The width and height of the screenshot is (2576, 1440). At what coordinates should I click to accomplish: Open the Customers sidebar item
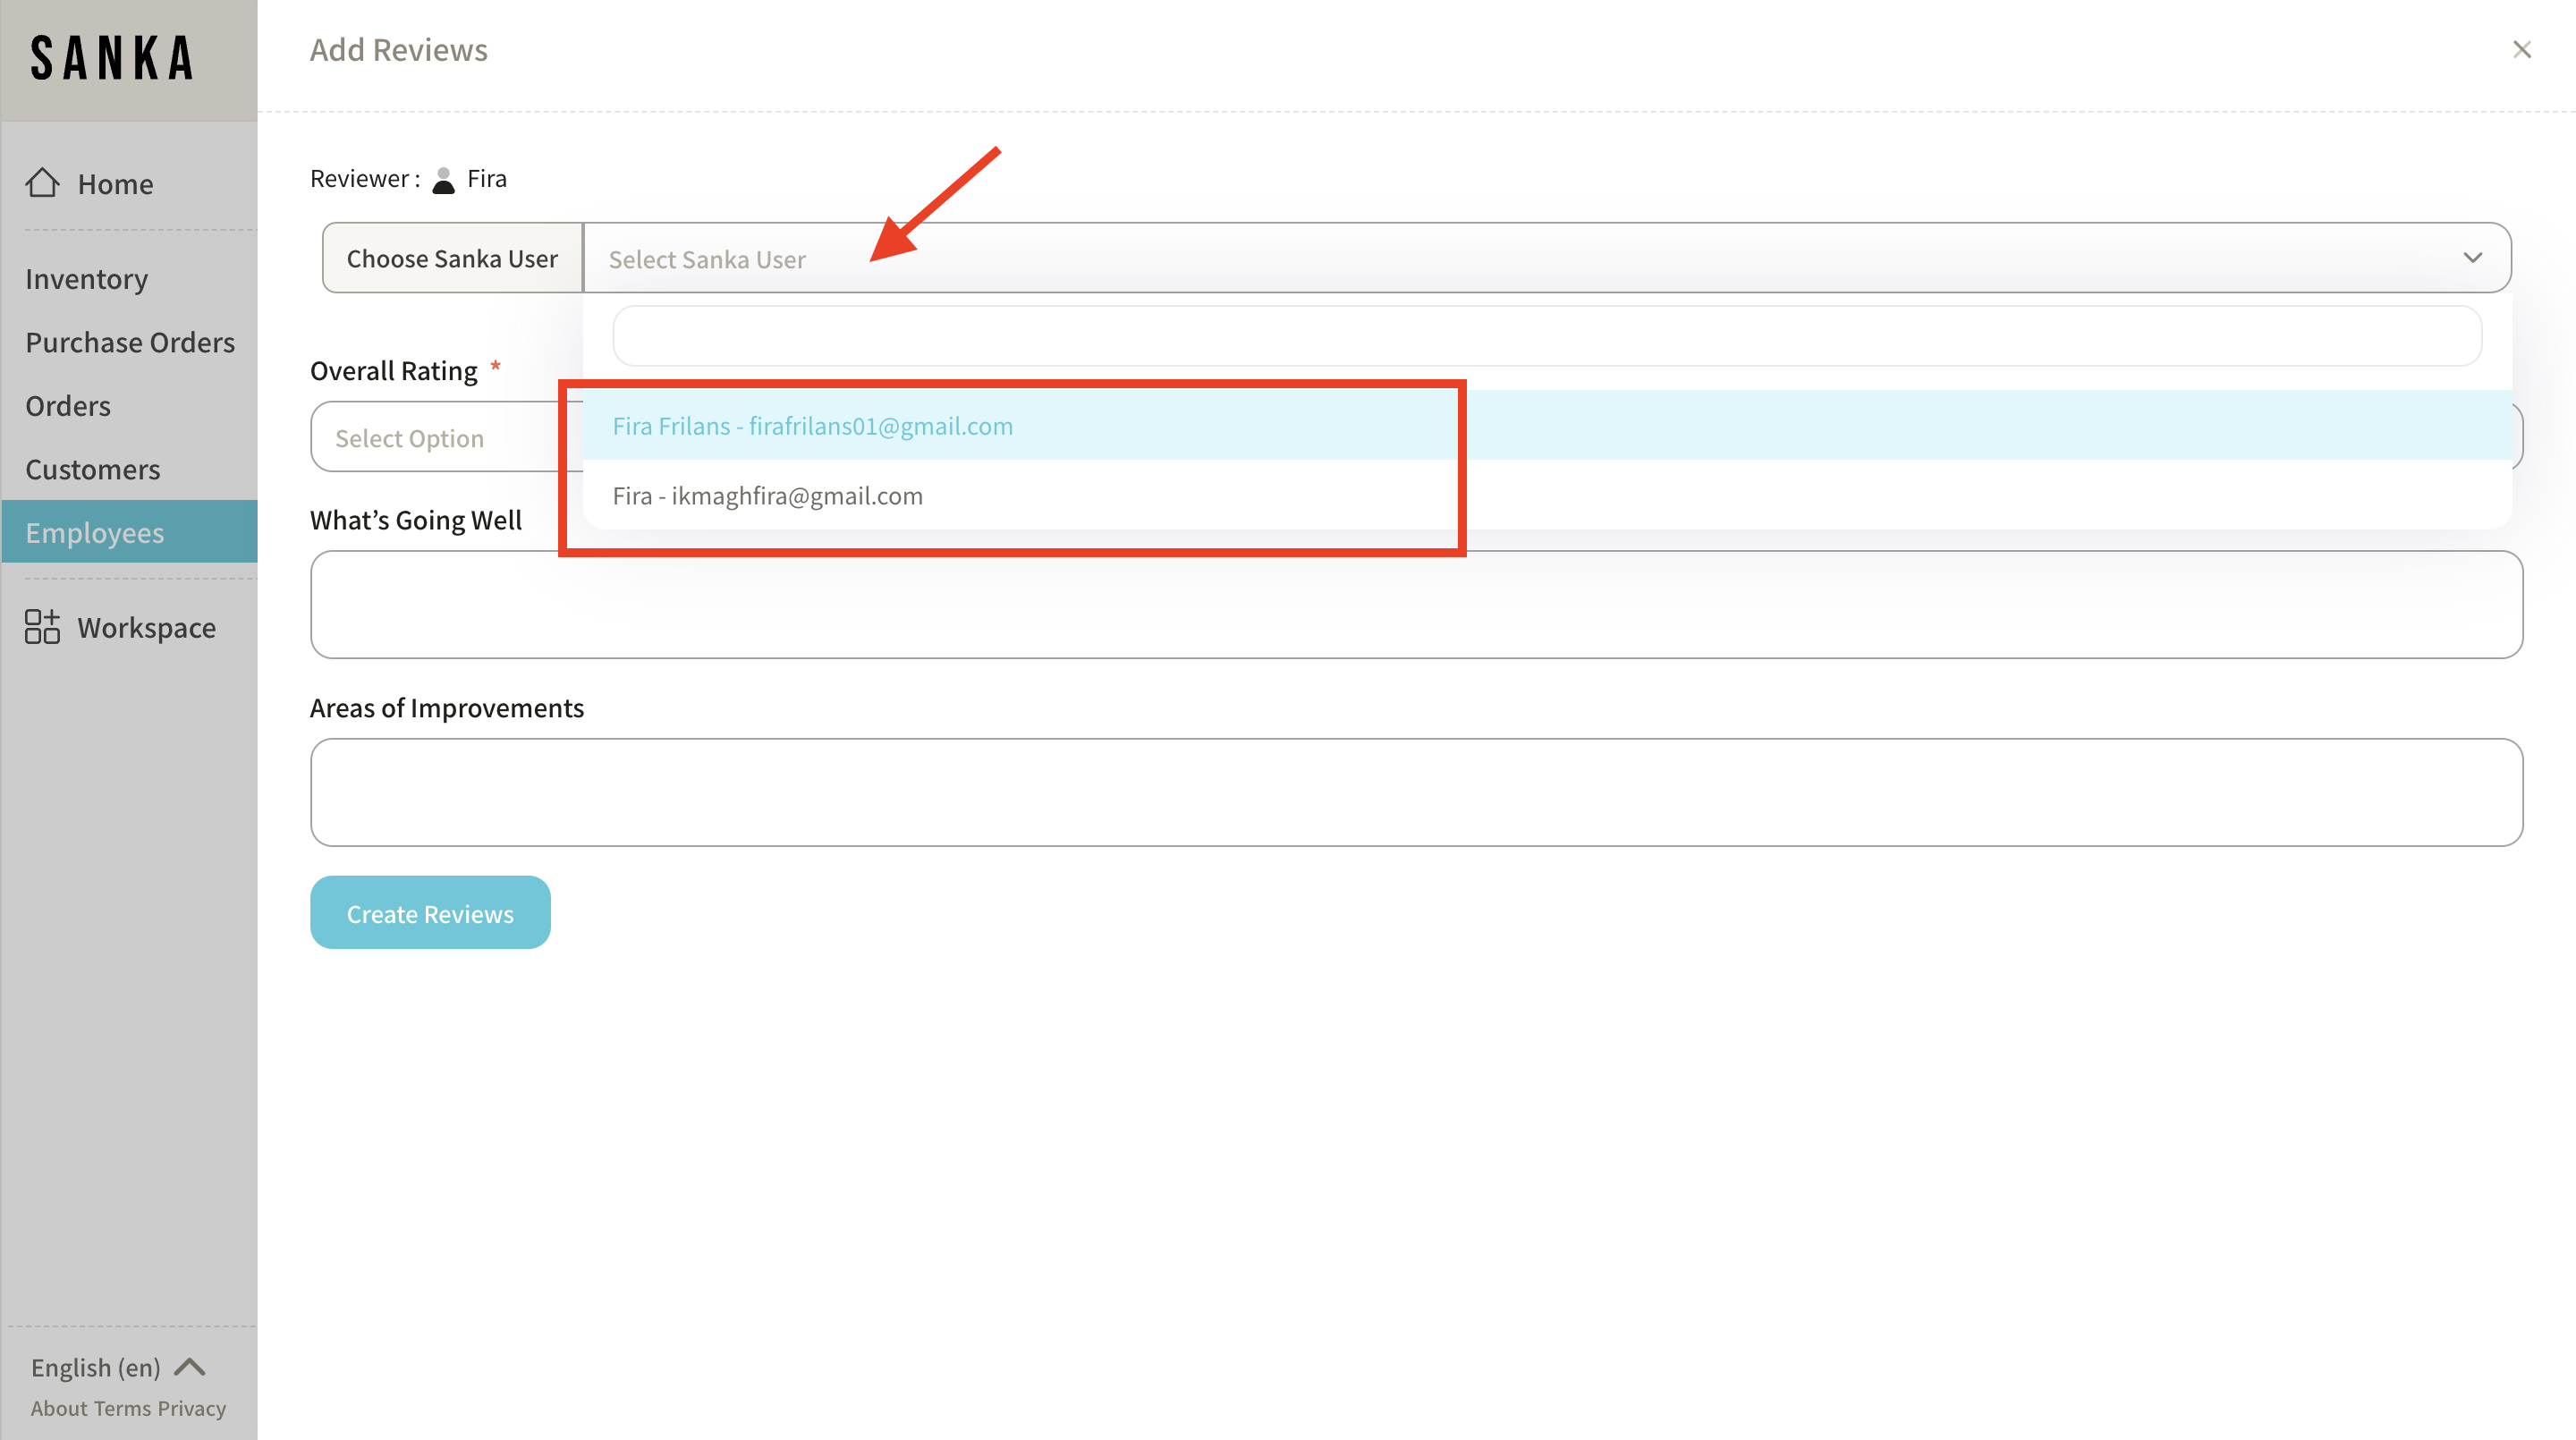[x=93, y=469]
